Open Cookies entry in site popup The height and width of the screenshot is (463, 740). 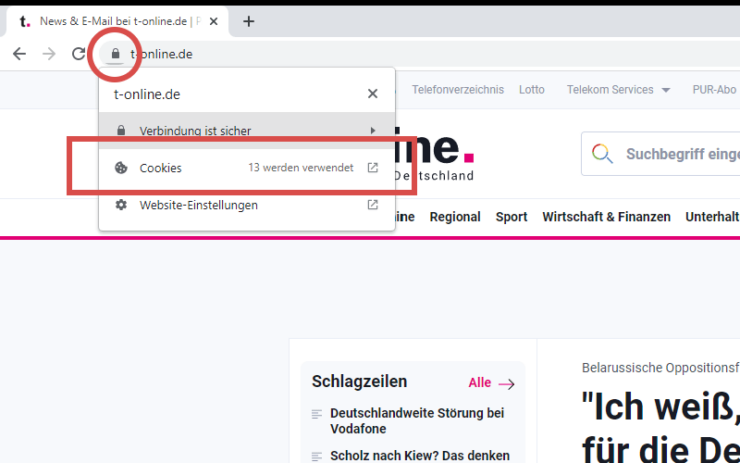tap(247, 168)
